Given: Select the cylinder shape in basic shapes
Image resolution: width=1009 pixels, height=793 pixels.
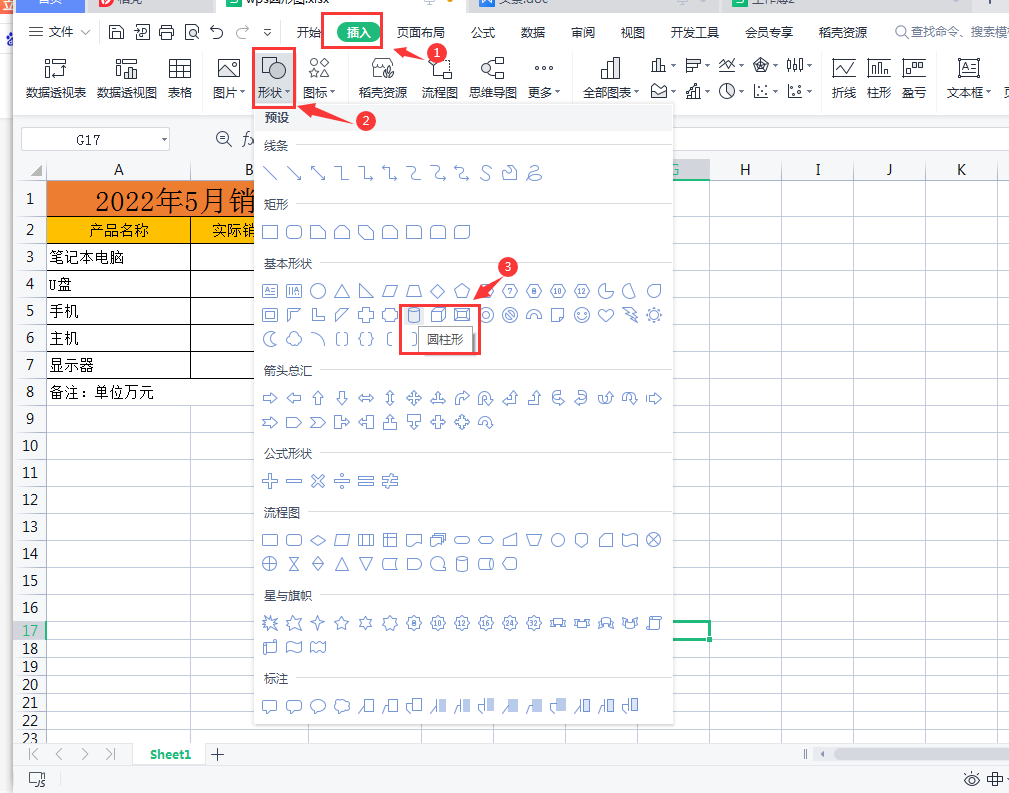Looking at the screenshot, I should pos(414,315).
